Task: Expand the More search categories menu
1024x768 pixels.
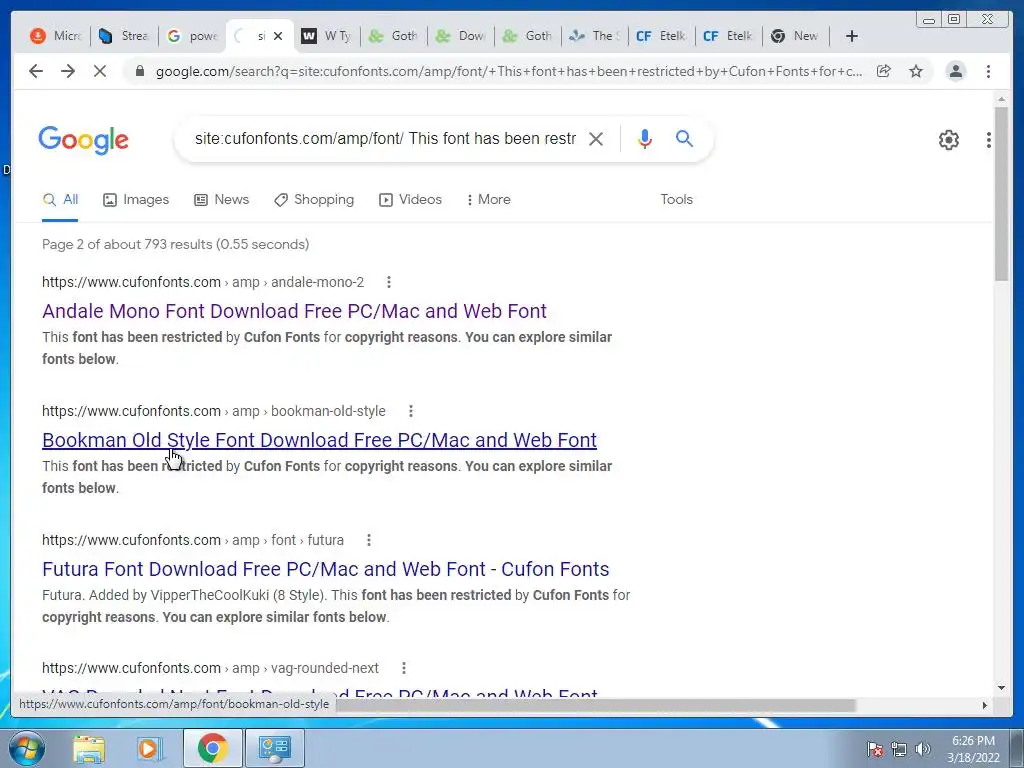Action: 488,200
